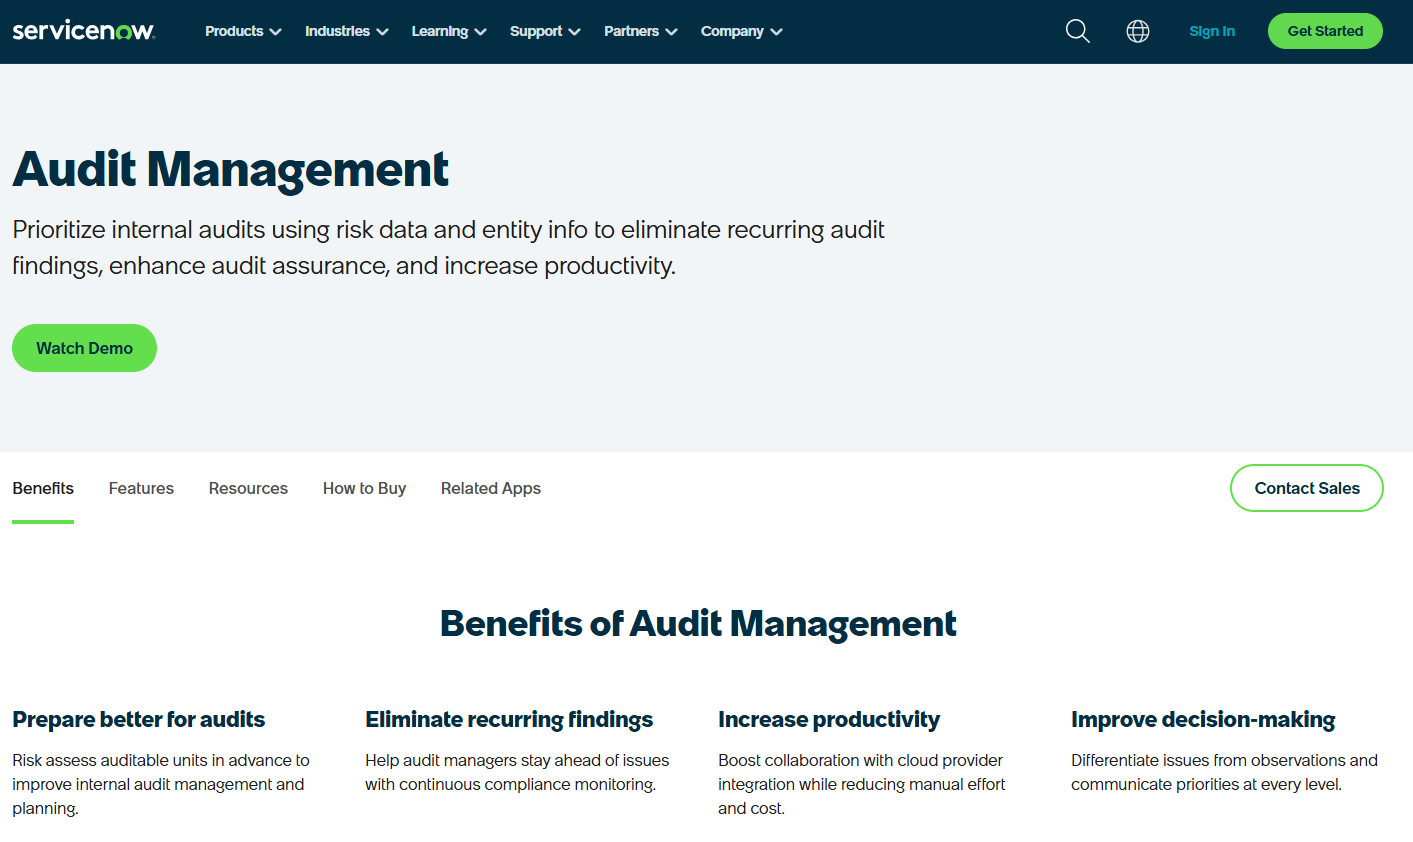Image resolution: width=1413 pixels, height=842 pixels.
Task: Click the Watch Demo button
Action: click(84, 348)
